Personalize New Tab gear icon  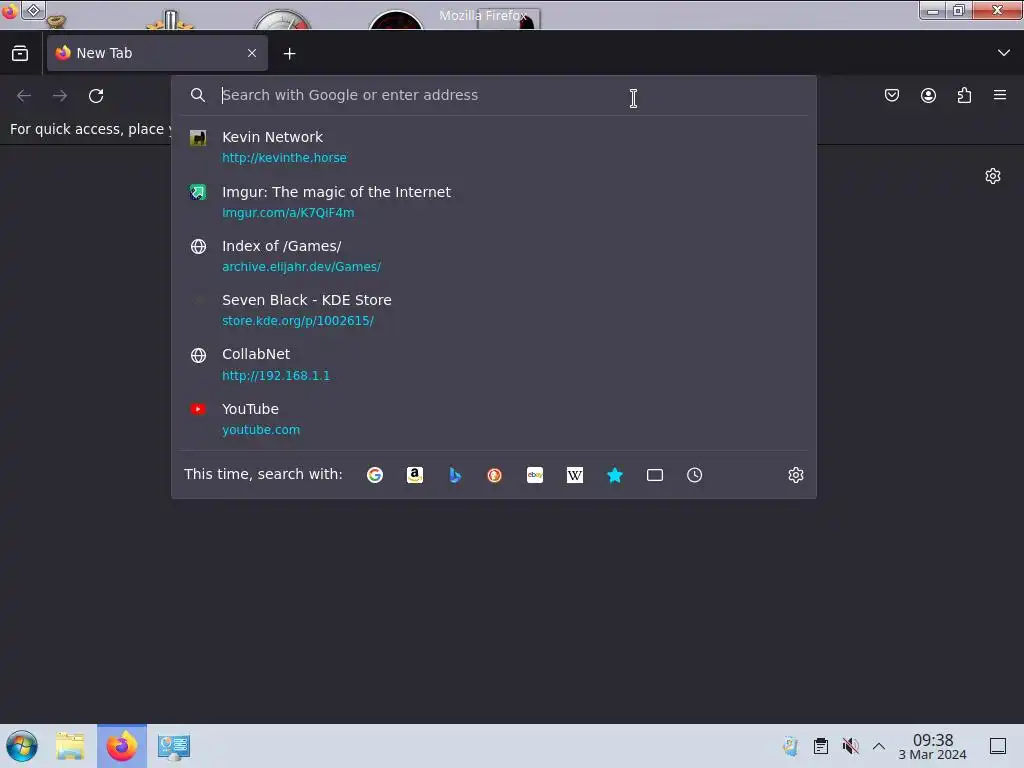pyautogui.click(x=993, y=176)
